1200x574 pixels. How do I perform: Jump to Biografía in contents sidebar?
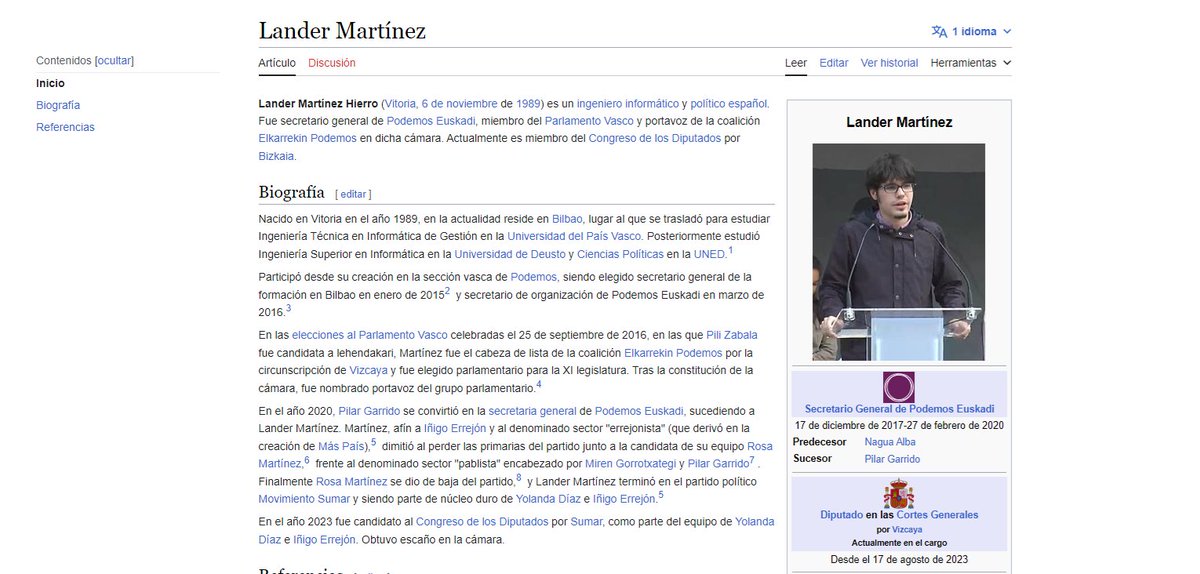pos(58,105)
